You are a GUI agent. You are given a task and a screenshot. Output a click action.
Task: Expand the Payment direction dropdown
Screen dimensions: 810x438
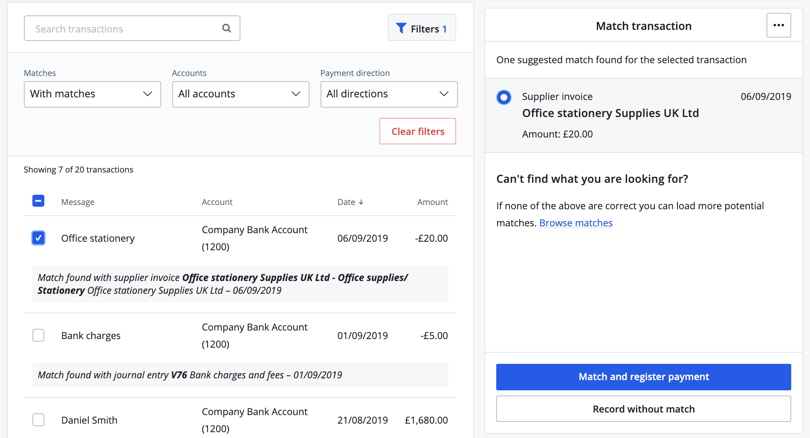(388, 94)
